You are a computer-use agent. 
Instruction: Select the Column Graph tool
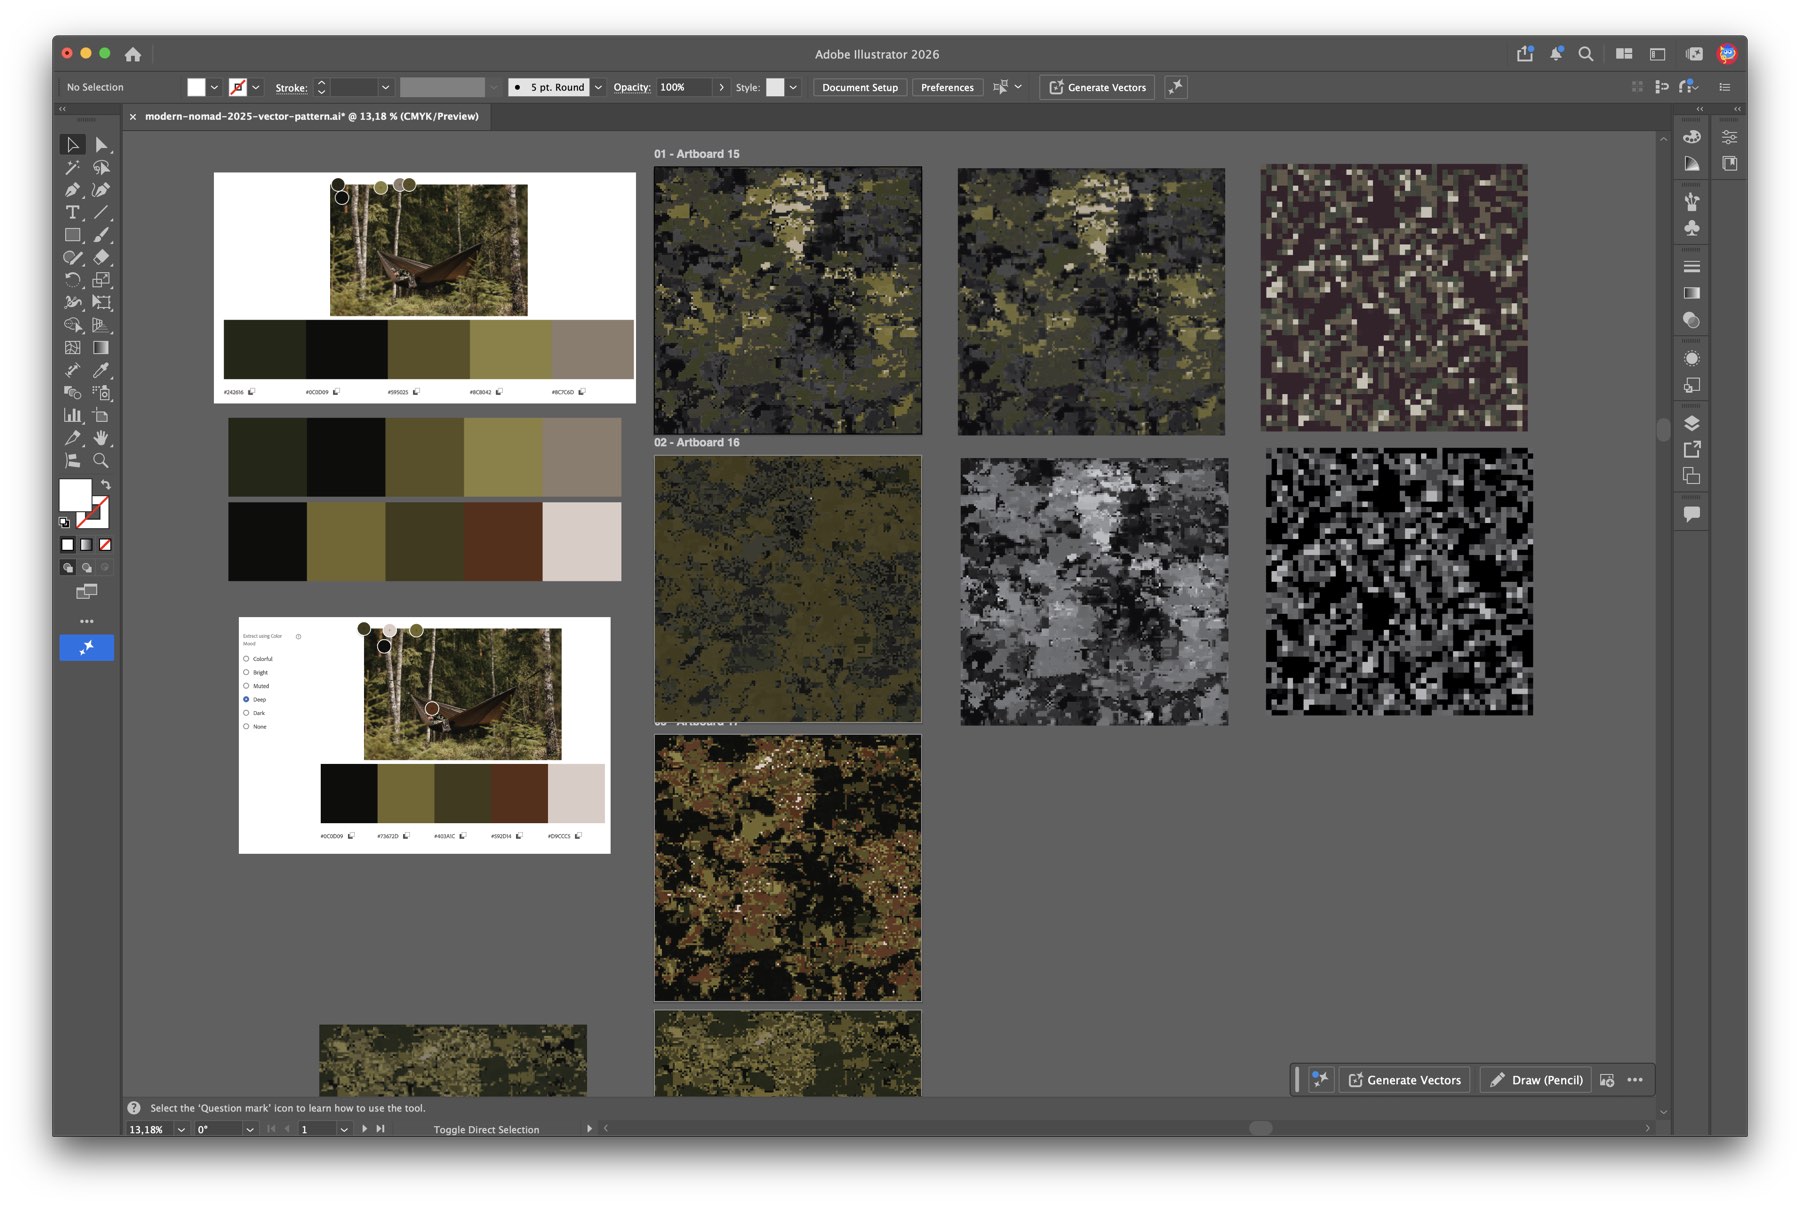72,416
